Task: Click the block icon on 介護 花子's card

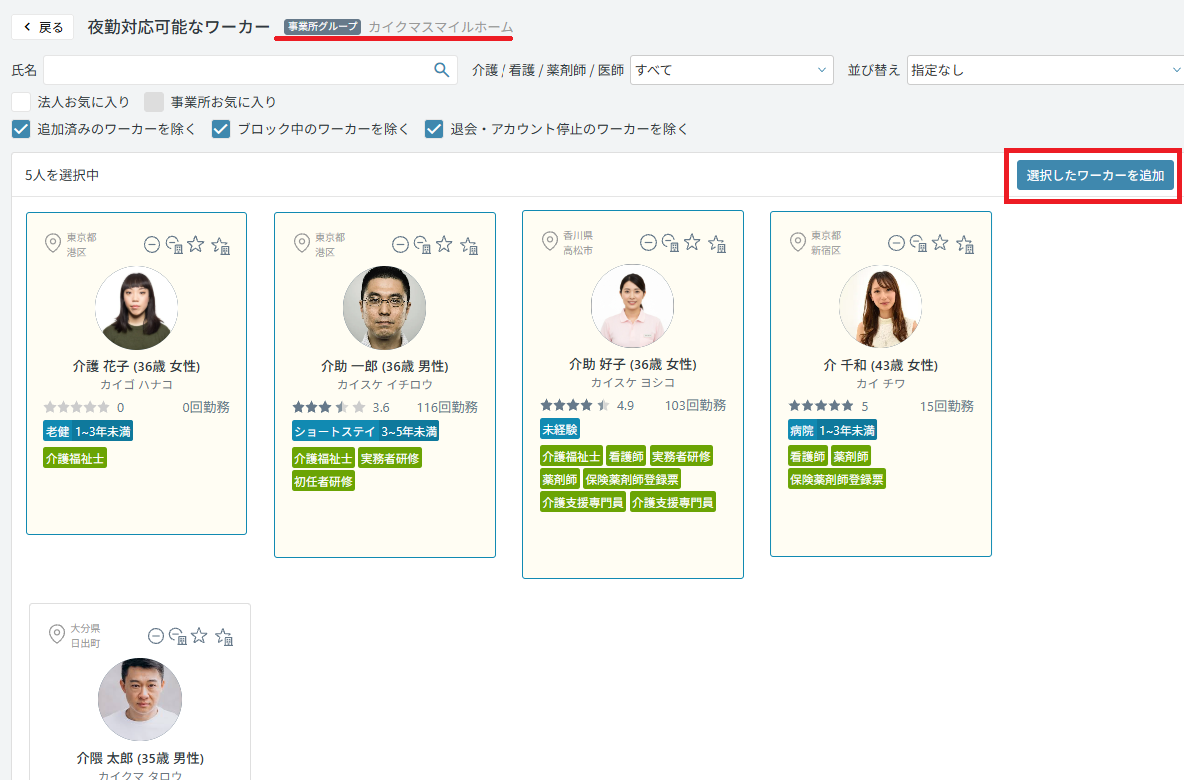Action: [x=152, y=245]
